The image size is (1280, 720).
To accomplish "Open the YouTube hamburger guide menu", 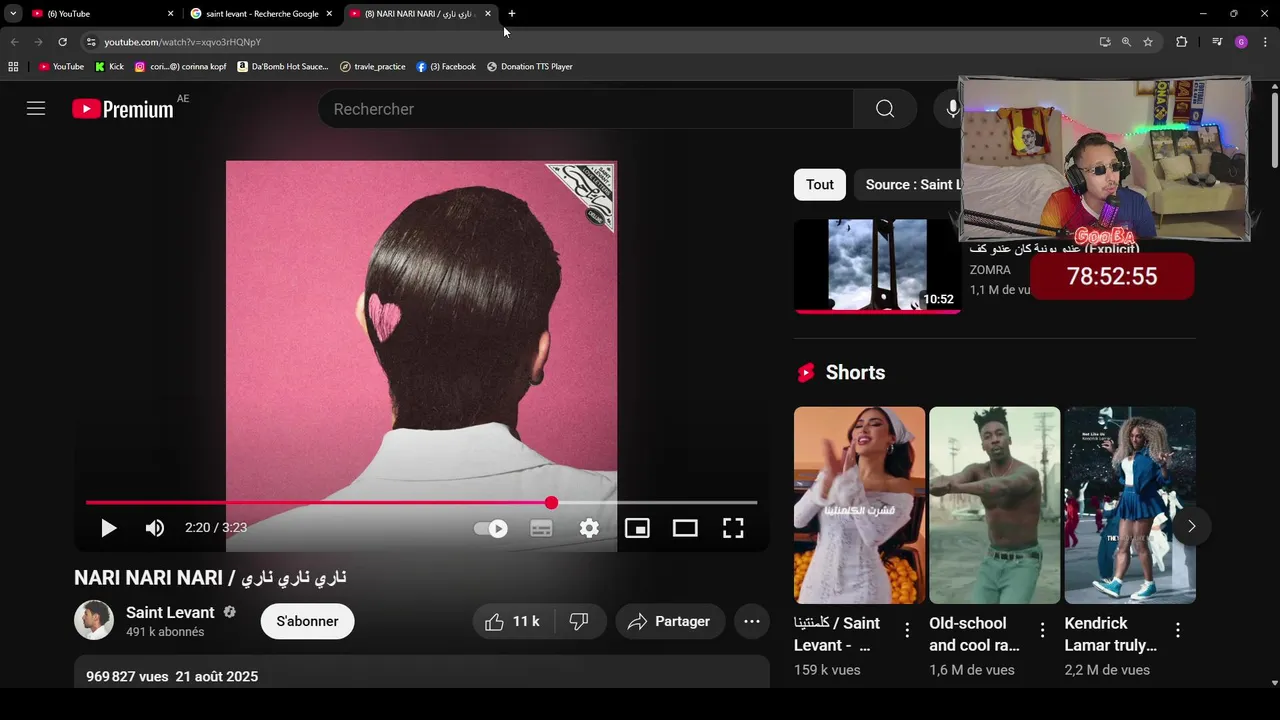I will (x=36, y=109).
